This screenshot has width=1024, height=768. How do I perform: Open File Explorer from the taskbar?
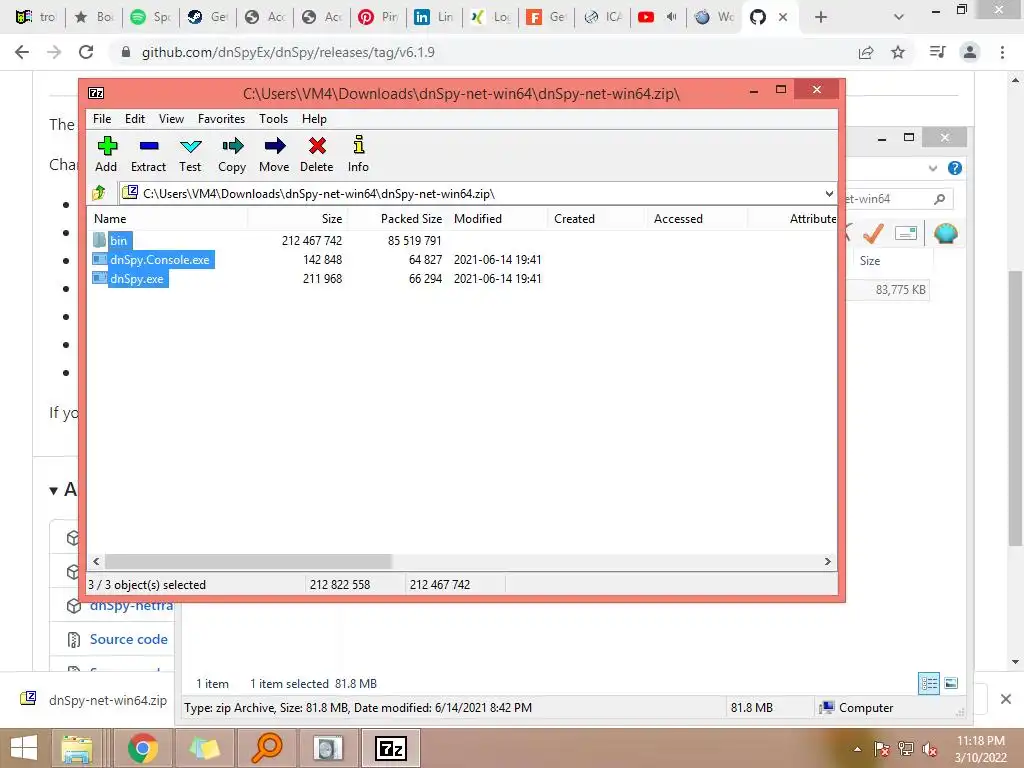point(77,748)
